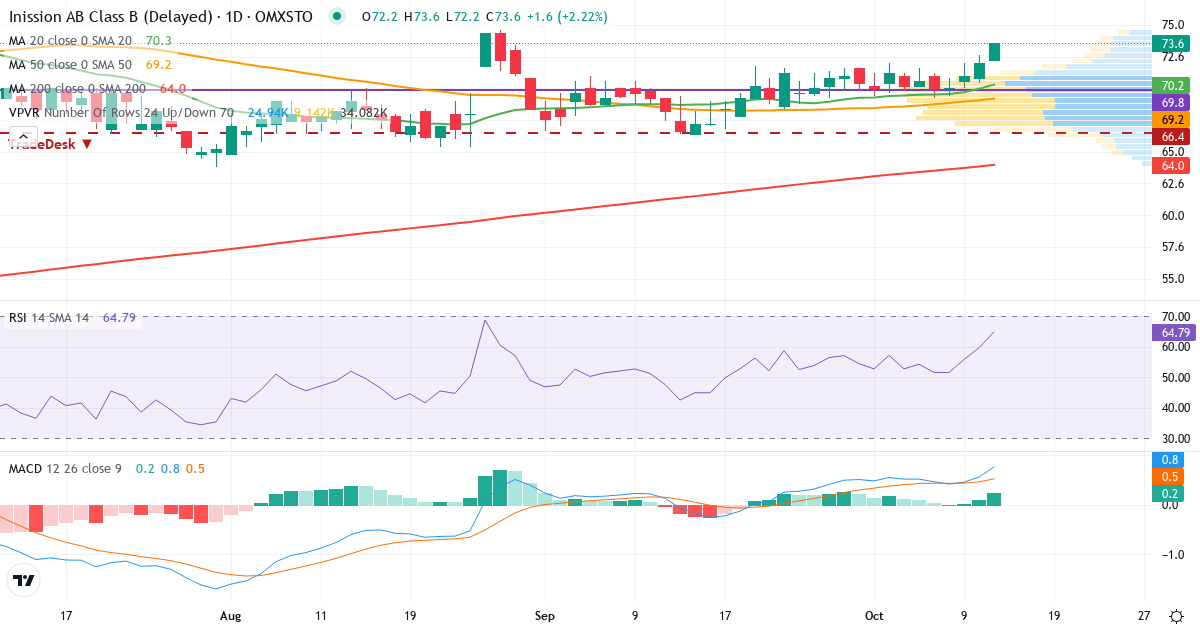Click the -1.0 MACD scale label

click(1172, 555)
